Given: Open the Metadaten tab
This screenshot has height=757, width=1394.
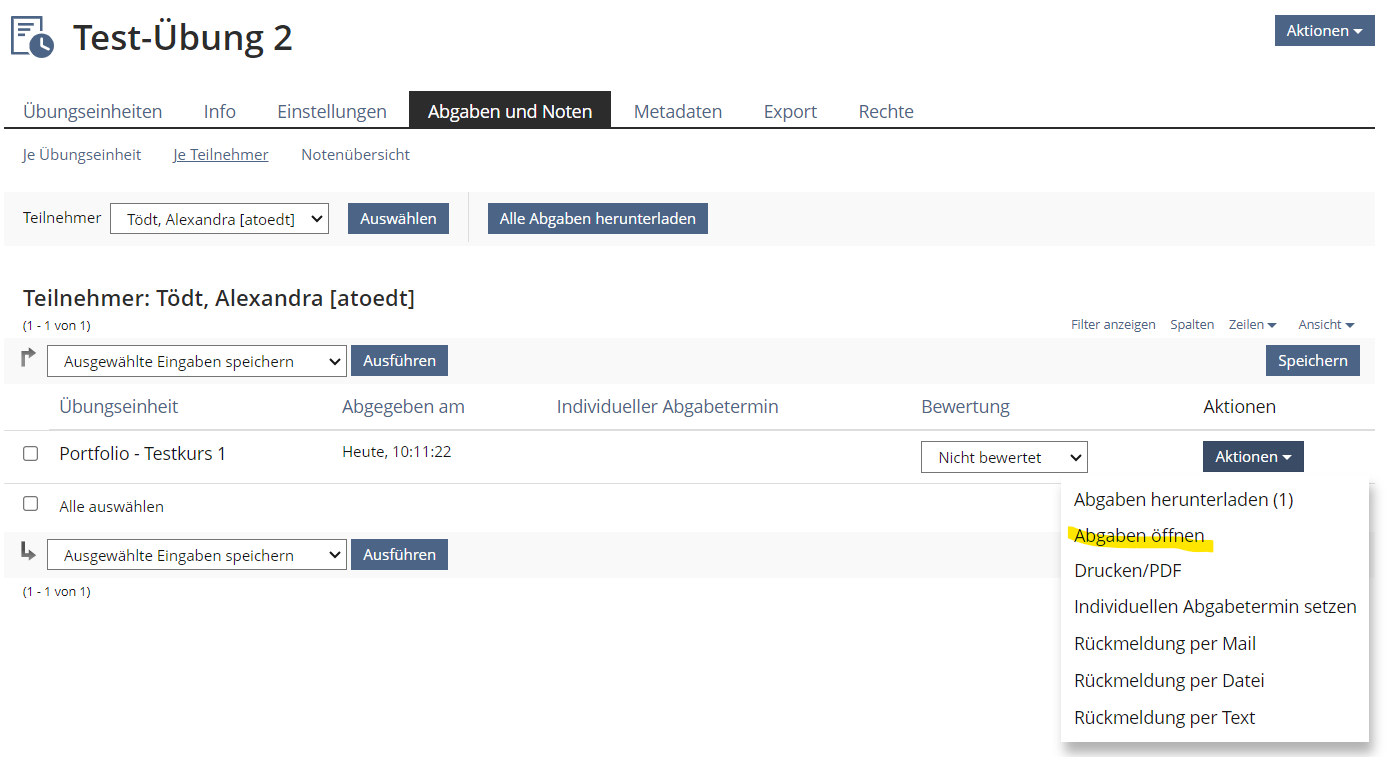Looking at the screenshot, I should pos(677,111).
